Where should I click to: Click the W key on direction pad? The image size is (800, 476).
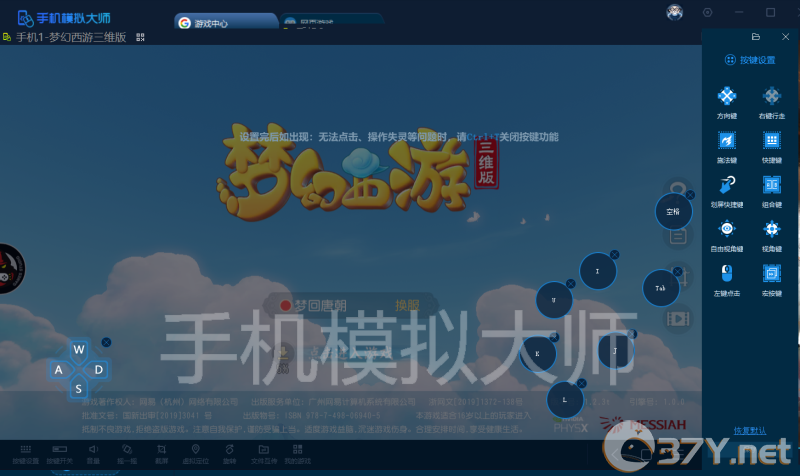pyautogui.click(x=79, y=349)
